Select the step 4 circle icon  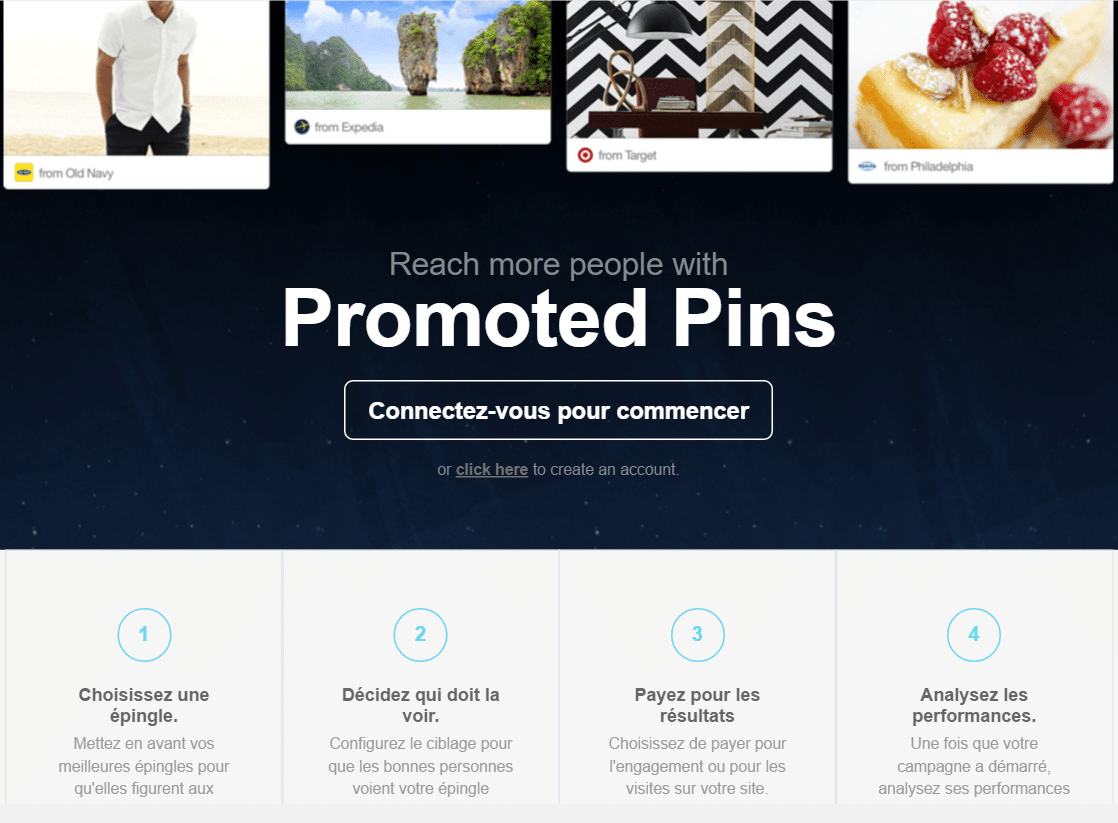(974, 634)
